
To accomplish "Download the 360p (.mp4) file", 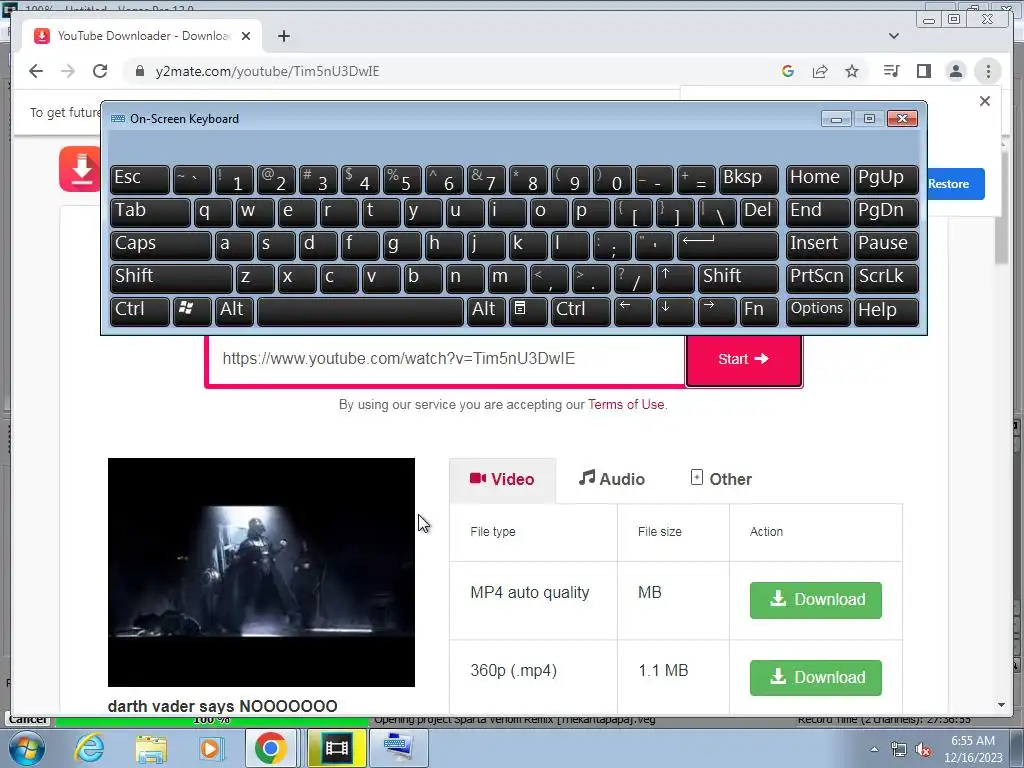I will coord(816,677).
